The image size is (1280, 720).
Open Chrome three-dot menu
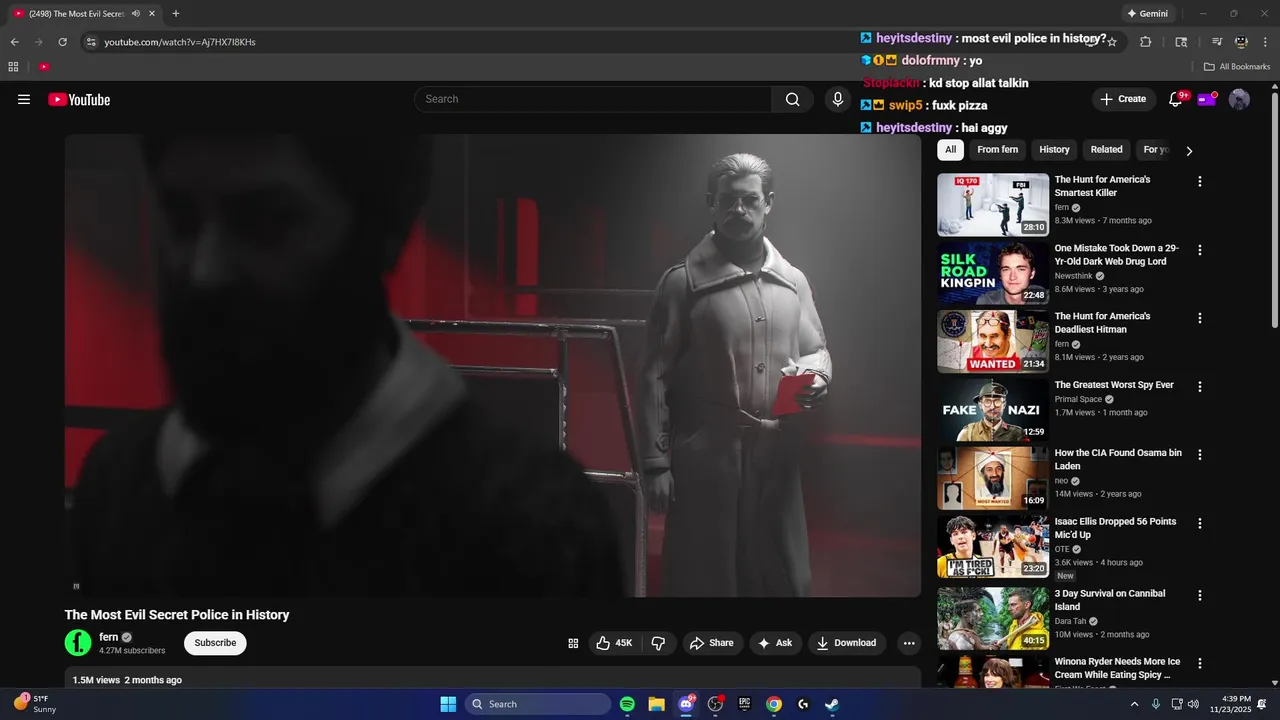(1265, 42)
